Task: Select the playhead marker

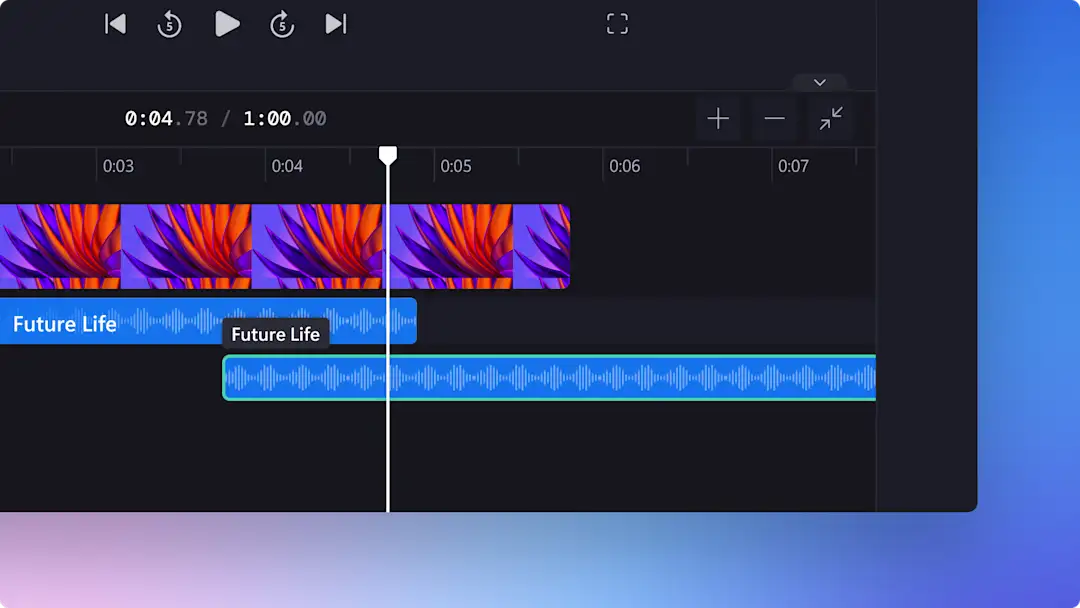Action: click(x=388, y=153)
